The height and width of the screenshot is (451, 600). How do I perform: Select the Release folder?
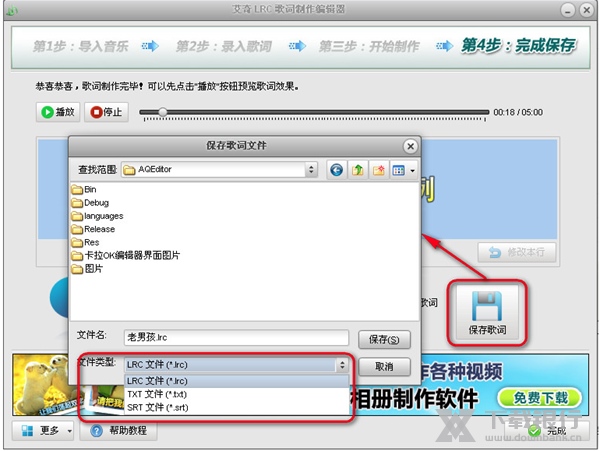(x=93, y=229)
